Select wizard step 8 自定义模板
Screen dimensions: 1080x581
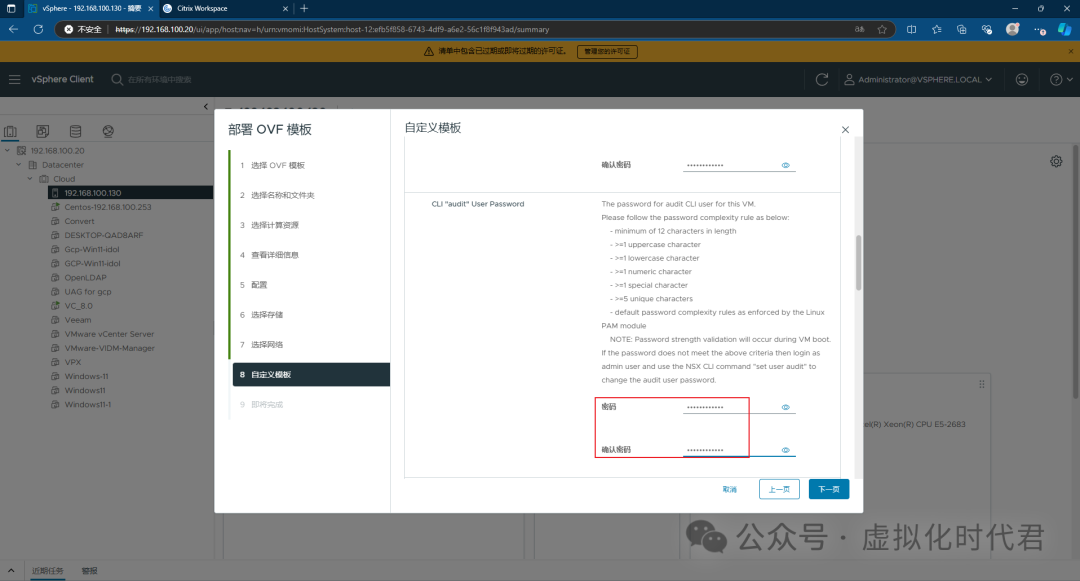coord(311,374)
